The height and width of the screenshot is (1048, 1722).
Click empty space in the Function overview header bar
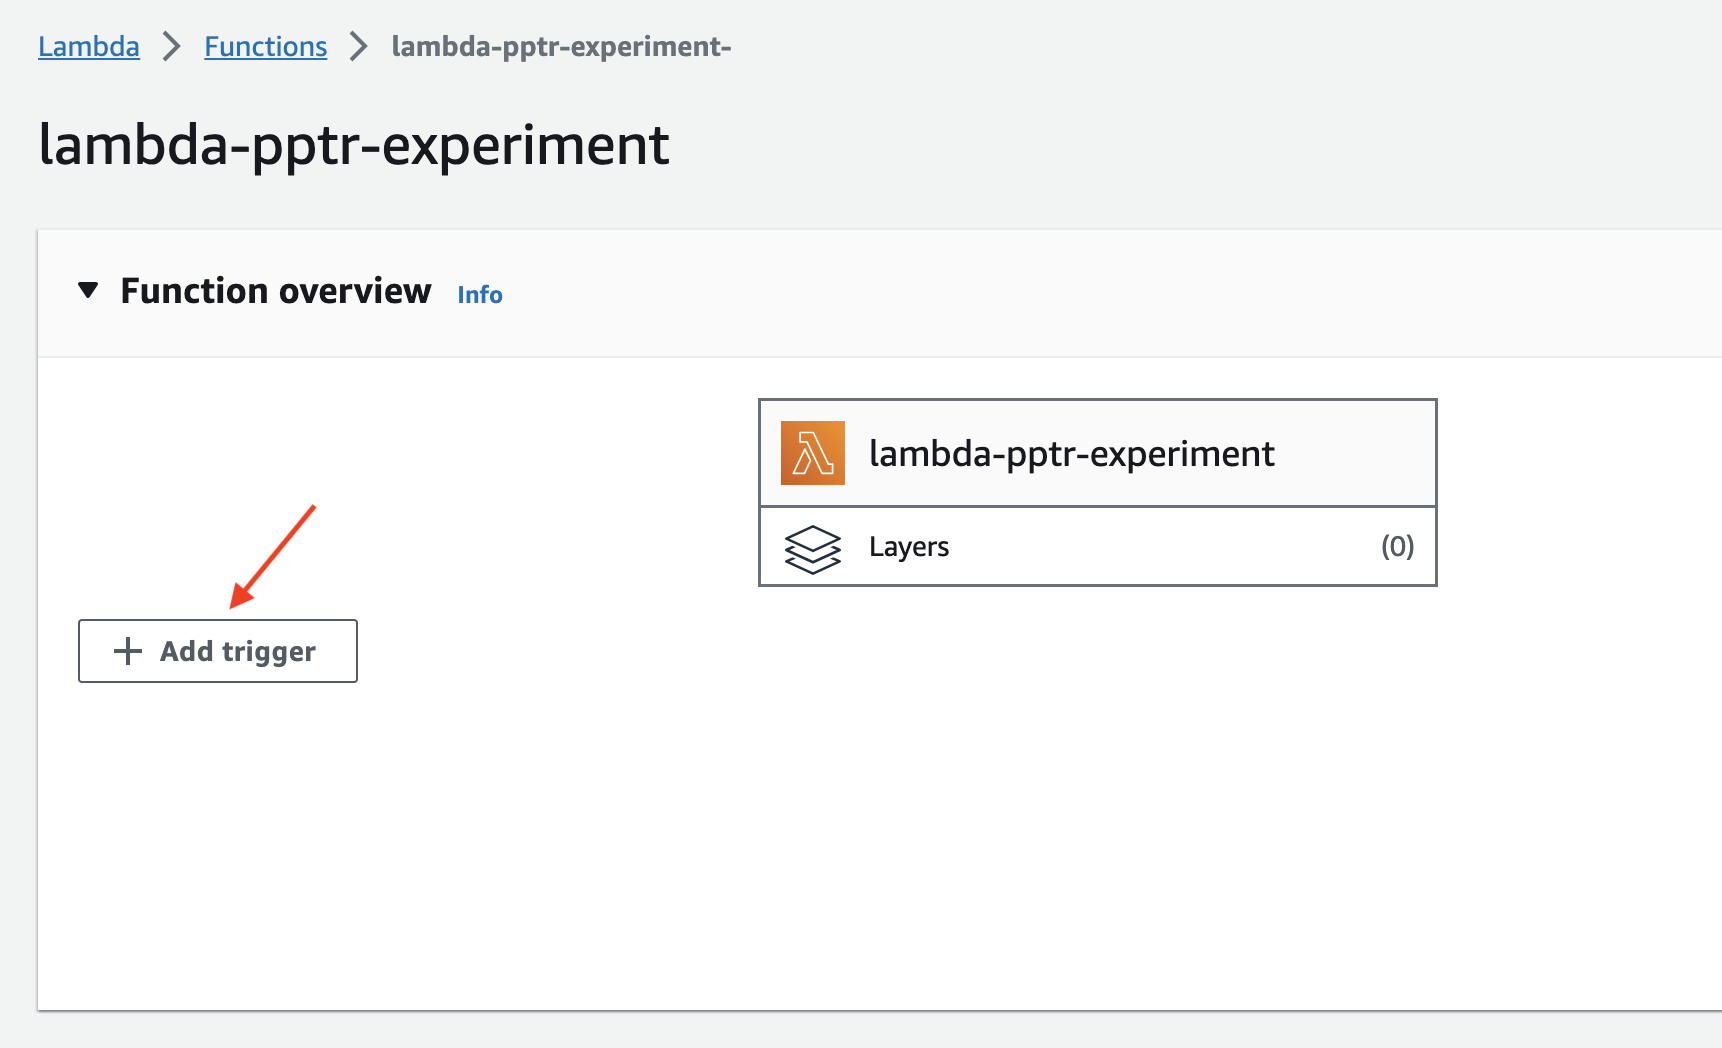(x=1100, y=293)
